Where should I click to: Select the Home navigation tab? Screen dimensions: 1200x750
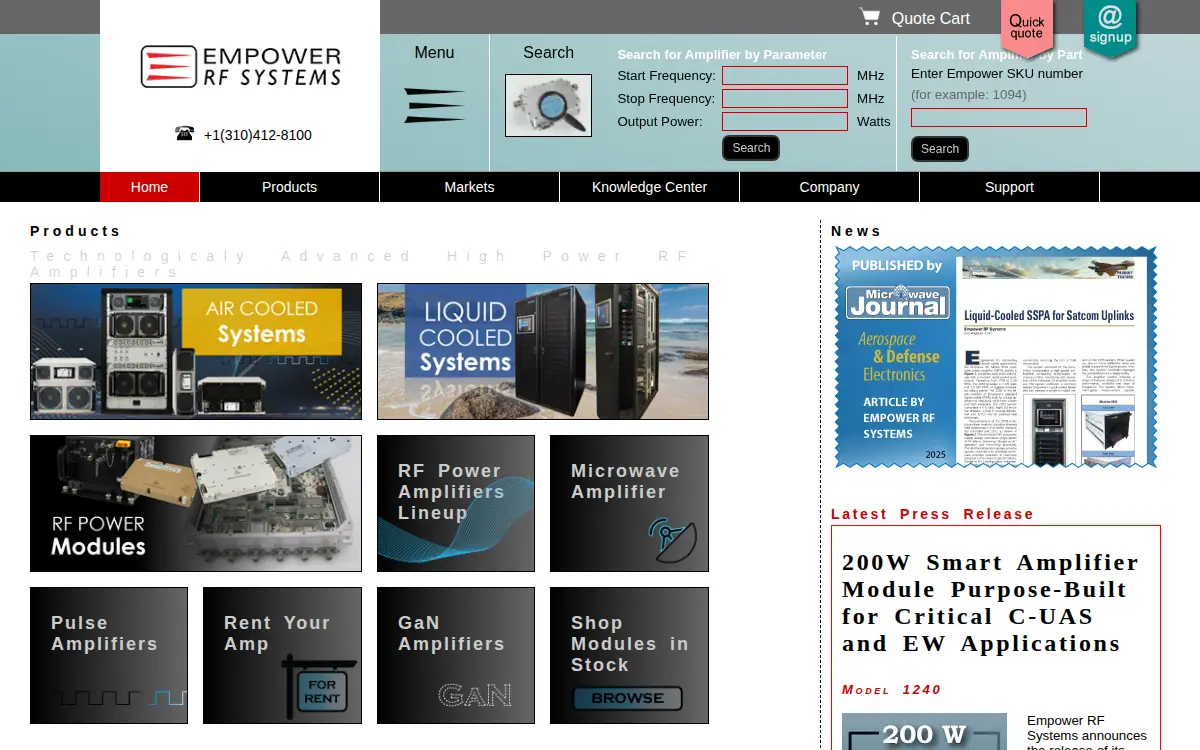(x=149, y=187)
